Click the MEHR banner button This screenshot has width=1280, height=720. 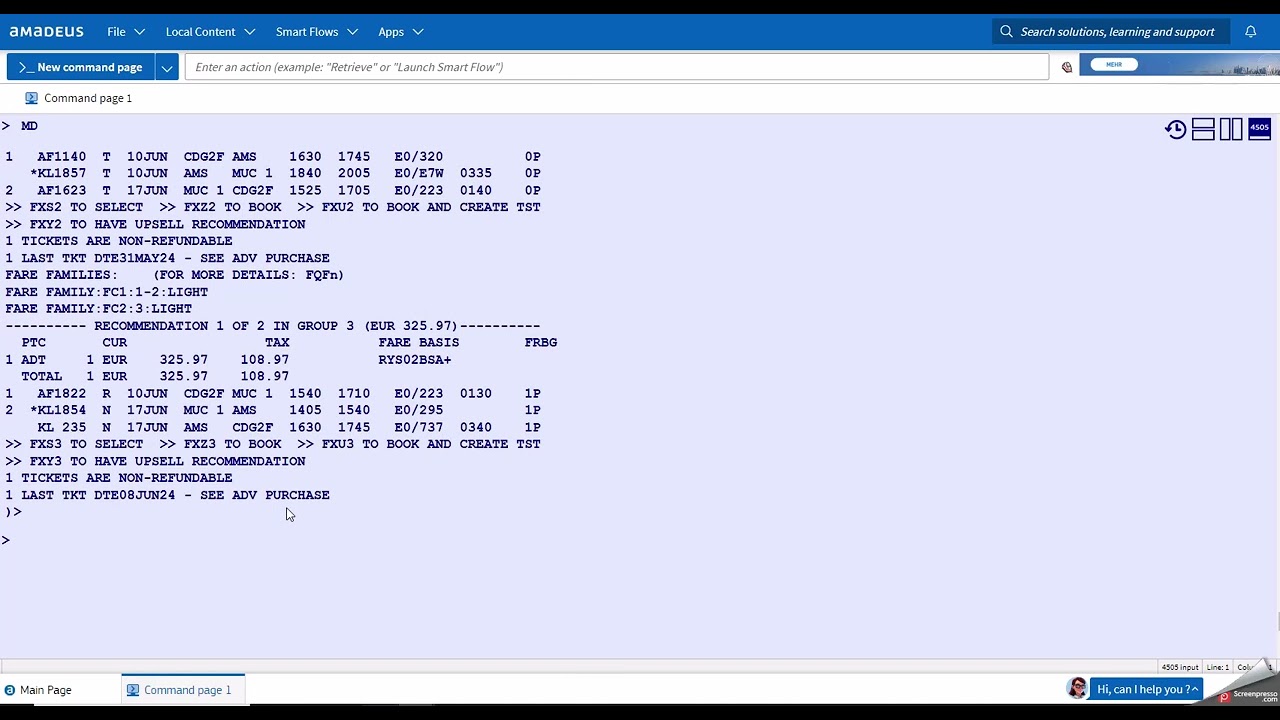1114,64
